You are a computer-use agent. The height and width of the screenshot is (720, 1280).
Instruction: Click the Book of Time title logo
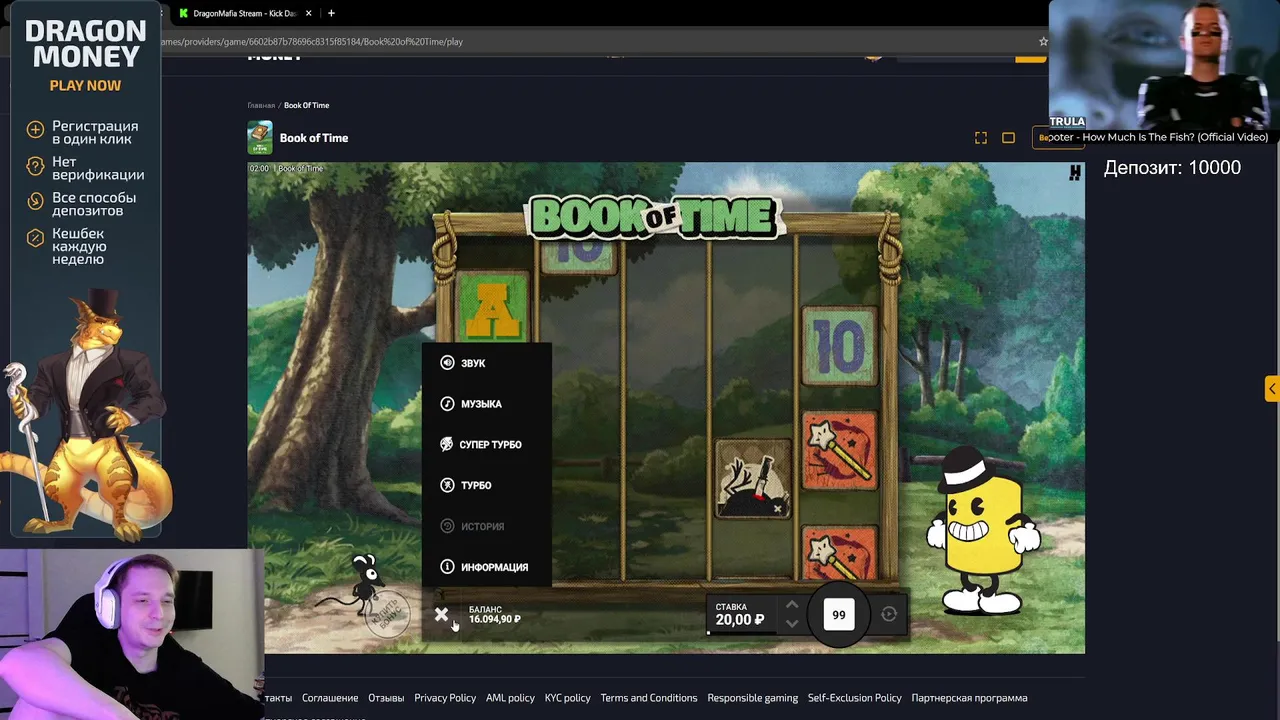pos(653,215)
